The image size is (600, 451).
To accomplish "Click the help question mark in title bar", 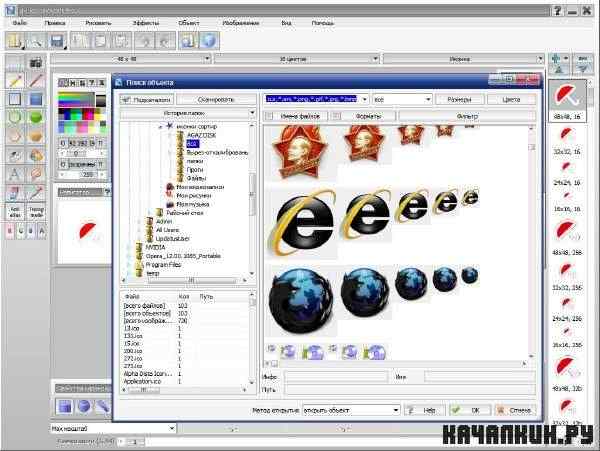I will click(558, 11).
